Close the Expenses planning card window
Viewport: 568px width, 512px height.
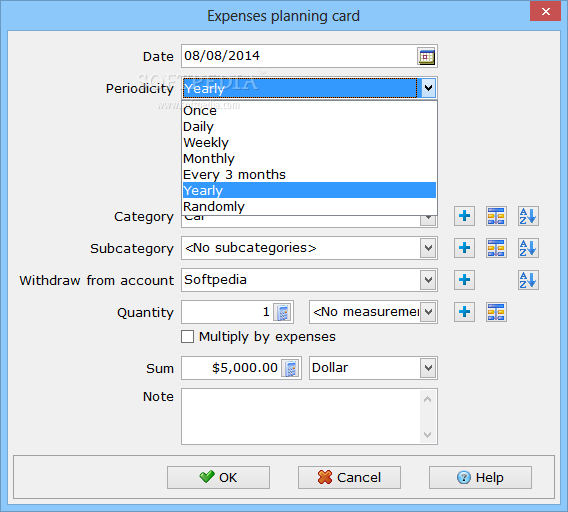546,11
